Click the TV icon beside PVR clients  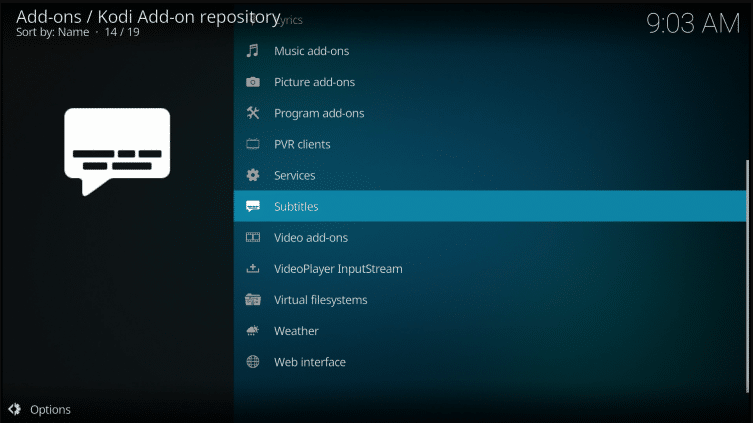(x=253, y=144)
